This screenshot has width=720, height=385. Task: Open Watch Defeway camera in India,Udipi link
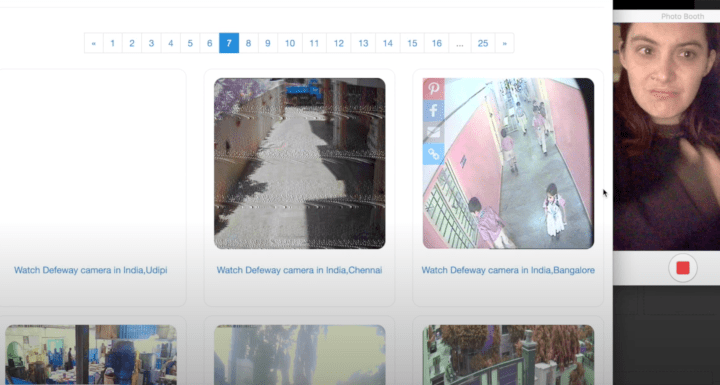coord(90,270)
